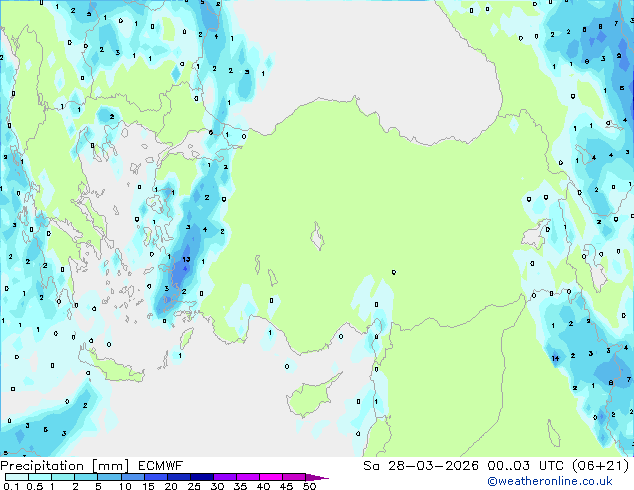
Task: Pick the 10–15 mm legend swatch
Action: point(132,477)
